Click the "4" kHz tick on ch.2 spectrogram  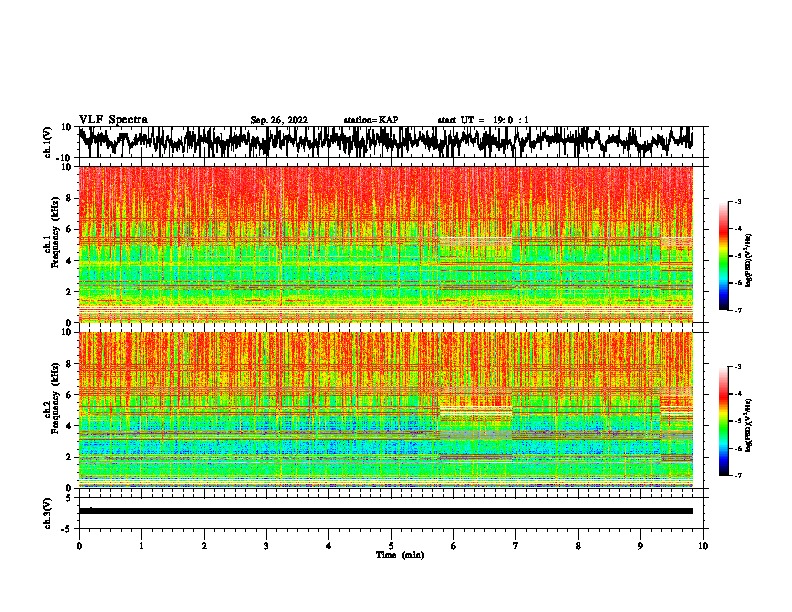click(x=69, y=426)
